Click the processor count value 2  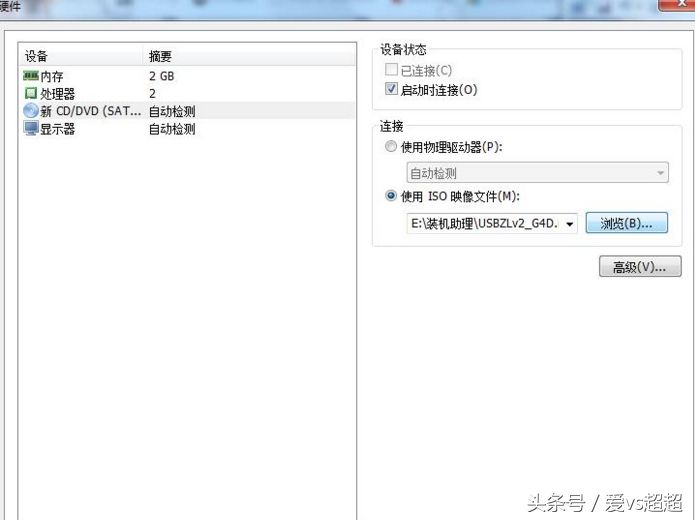pos(152,94)
